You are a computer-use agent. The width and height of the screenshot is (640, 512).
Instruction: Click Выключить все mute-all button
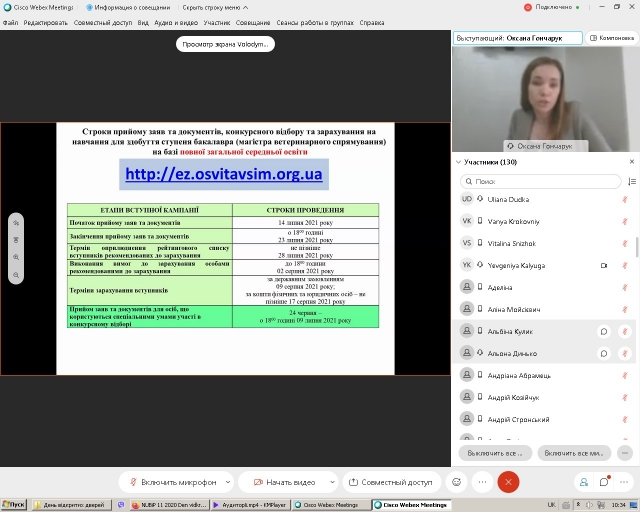(x=493, y=453)
